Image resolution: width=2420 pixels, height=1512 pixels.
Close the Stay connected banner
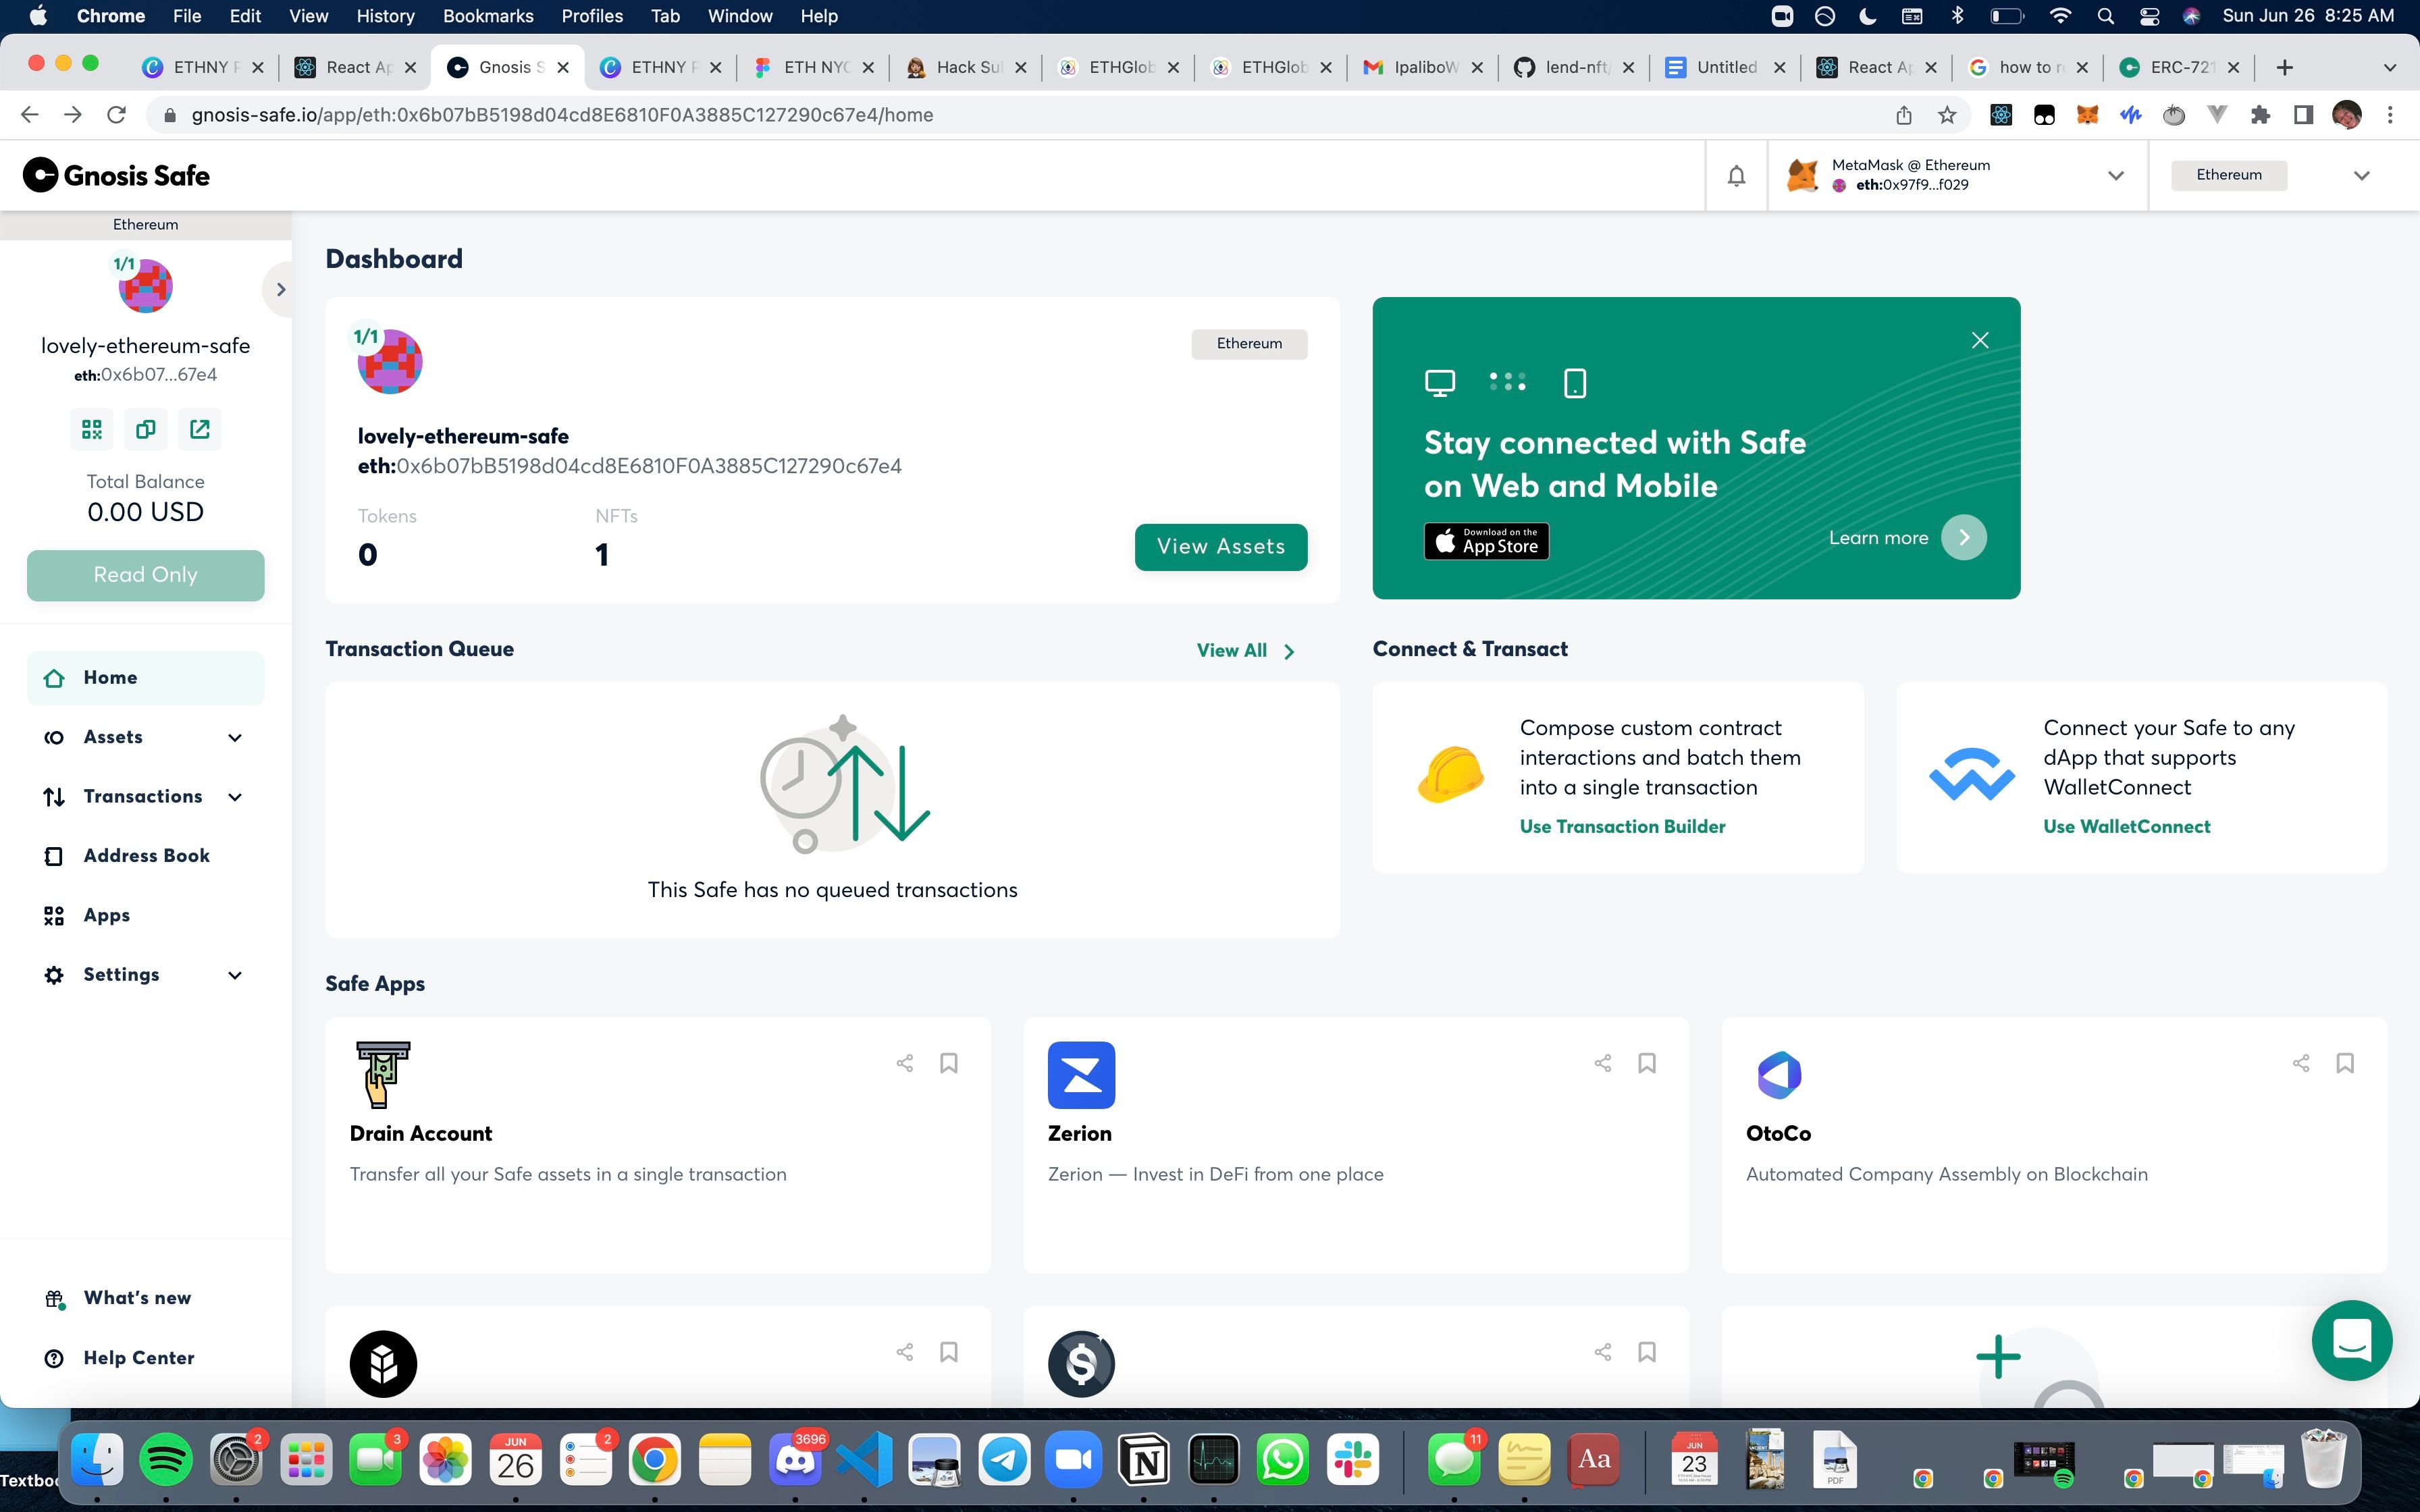point(1980,340)
